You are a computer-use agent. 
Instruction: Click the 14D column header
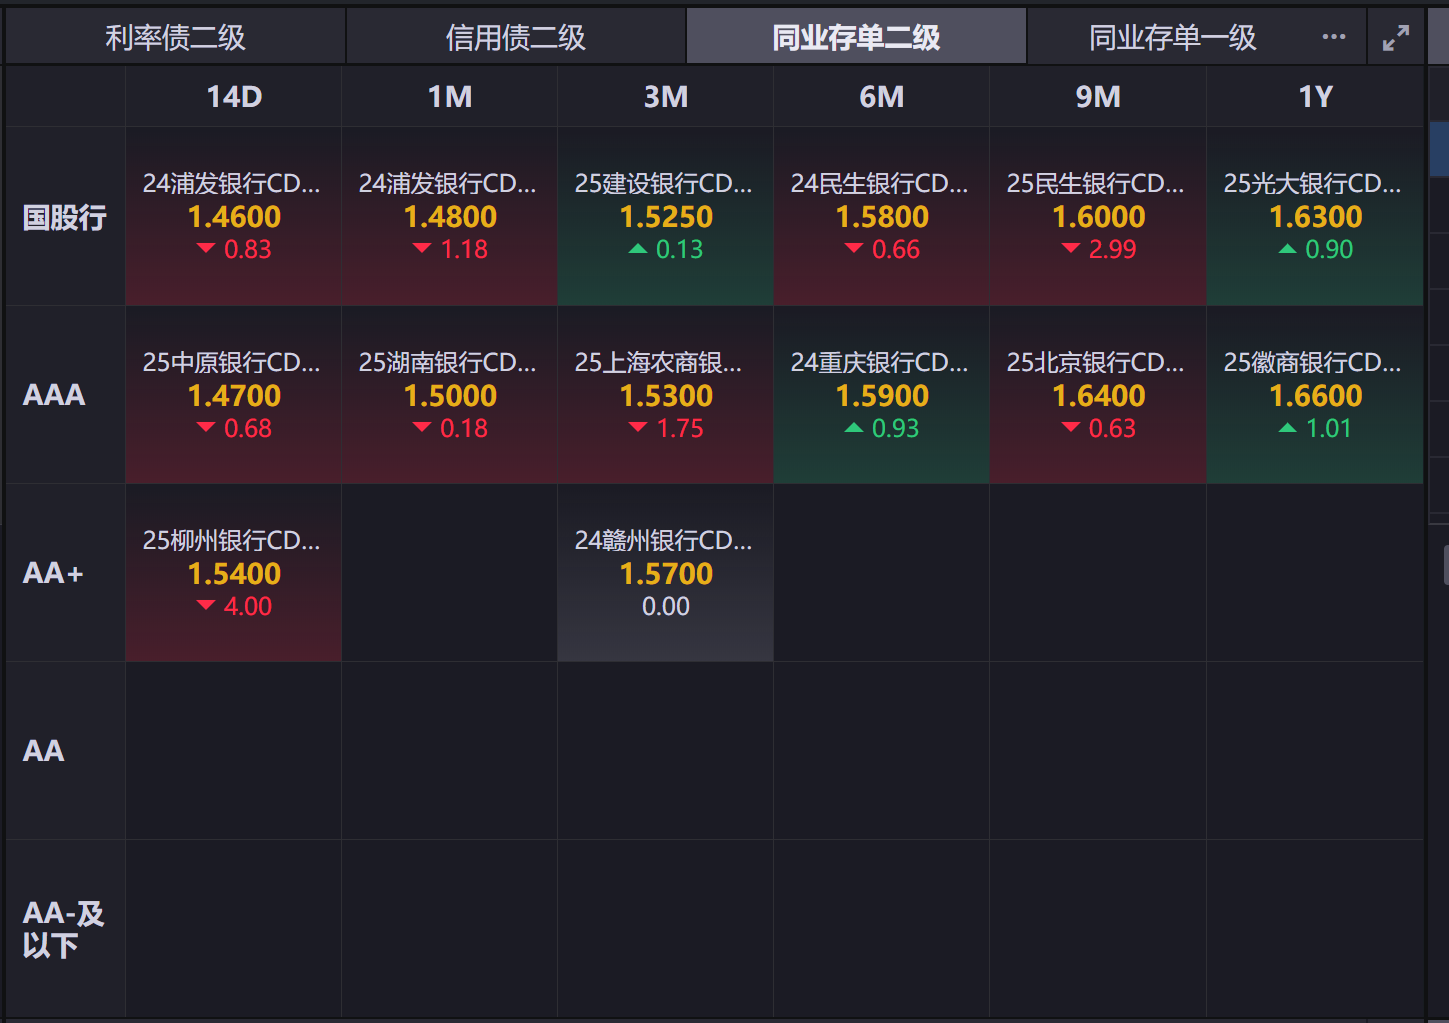coord(234,97)
